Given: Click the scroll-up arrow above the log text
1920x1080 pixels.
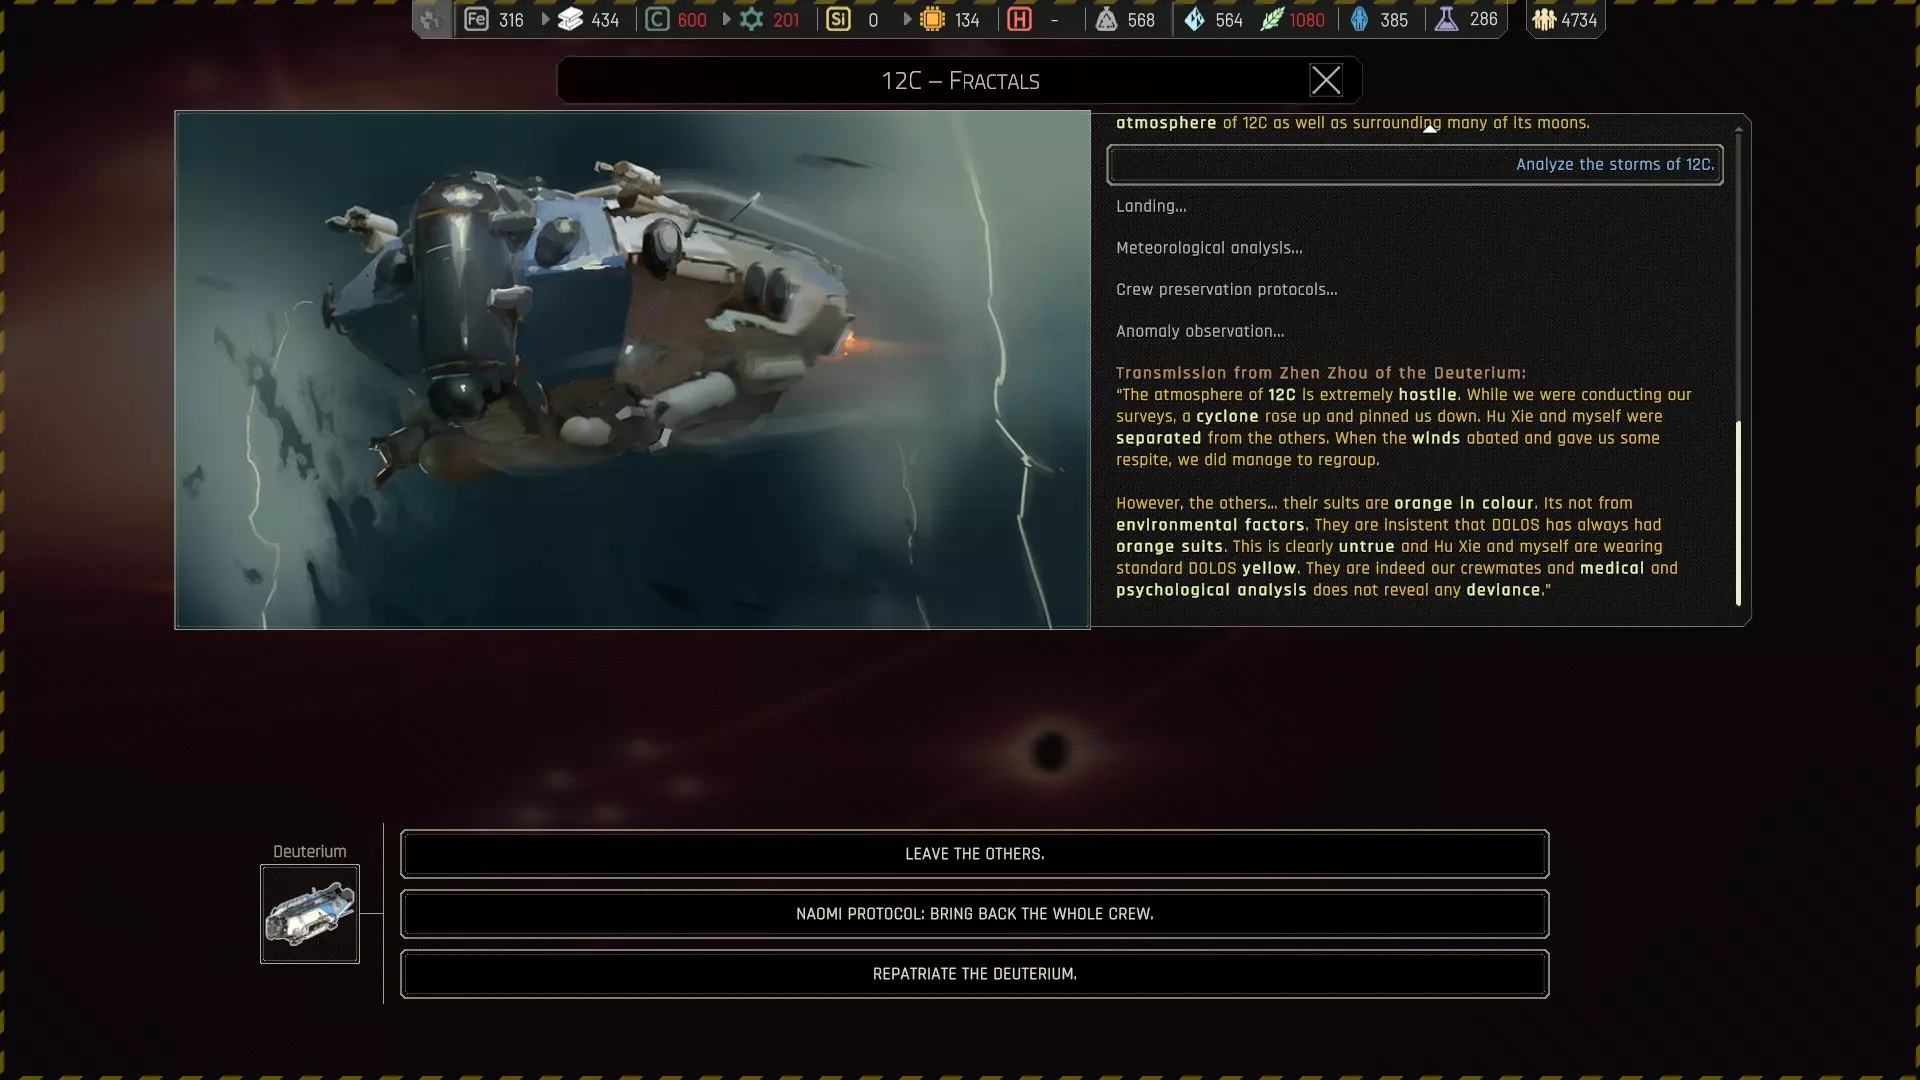Looking at the screenshot, I should 1430,128.
